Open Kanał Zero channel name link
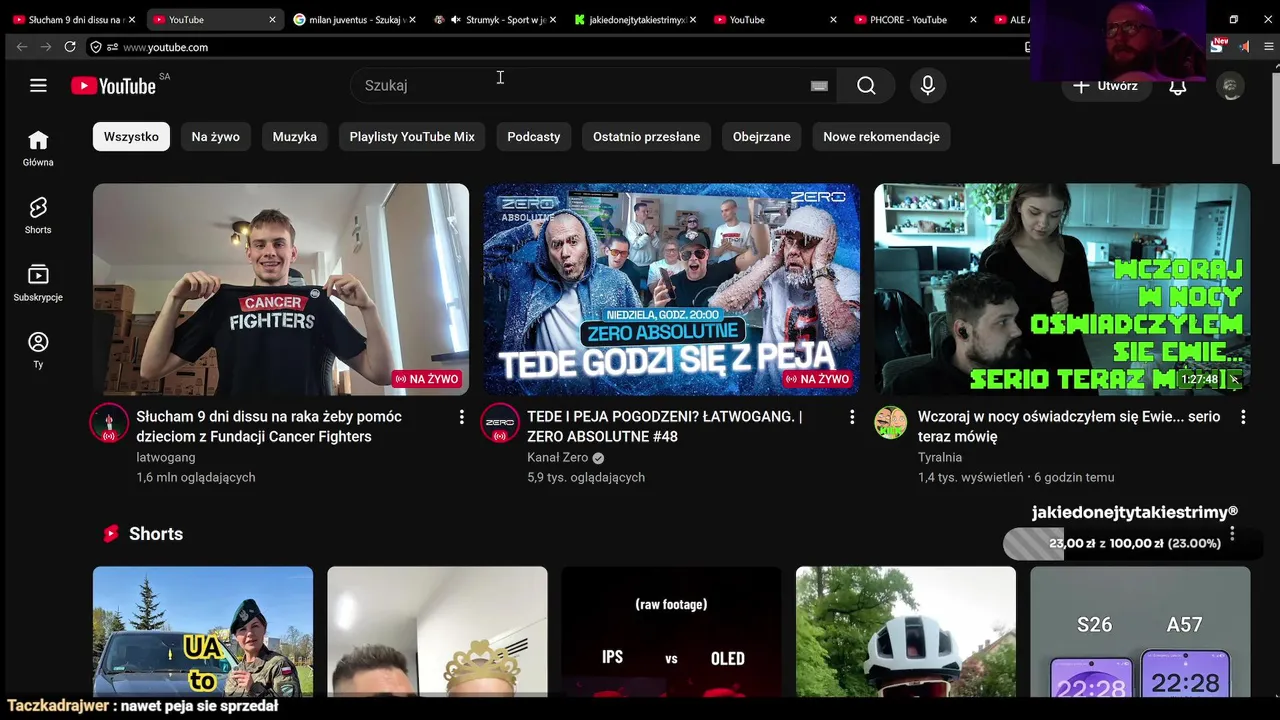 coord(558,457)
